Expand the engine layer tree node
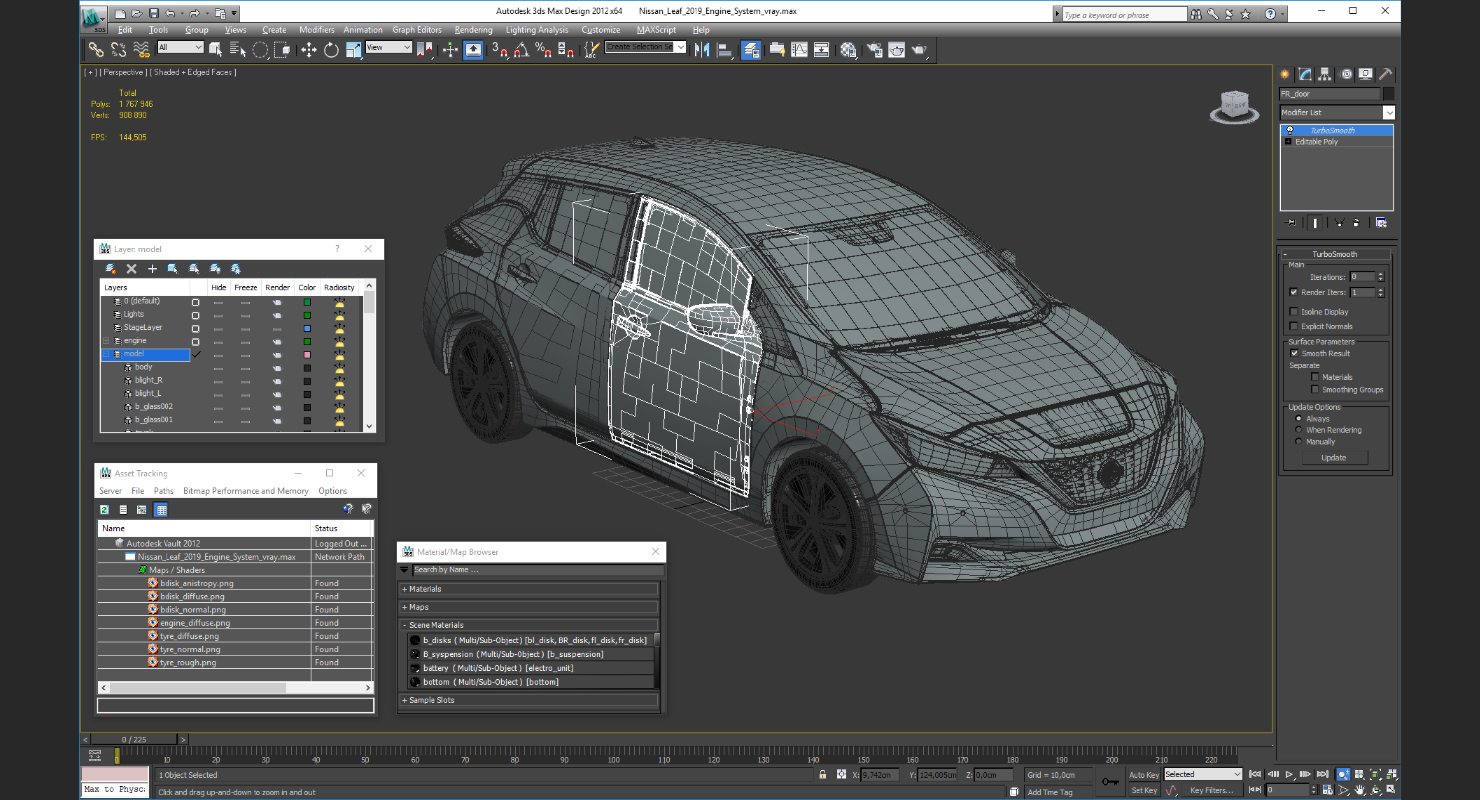 pos(106,341)
